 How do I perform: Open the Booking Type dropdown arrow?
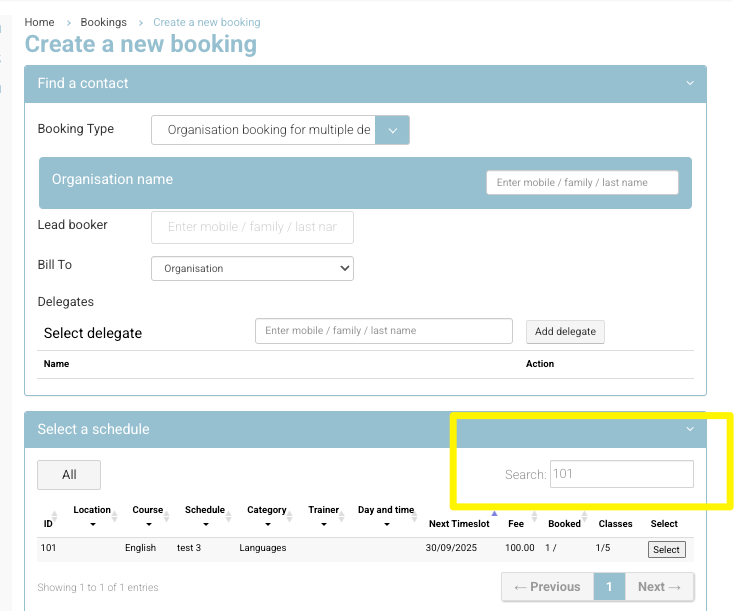pos(392,130)
